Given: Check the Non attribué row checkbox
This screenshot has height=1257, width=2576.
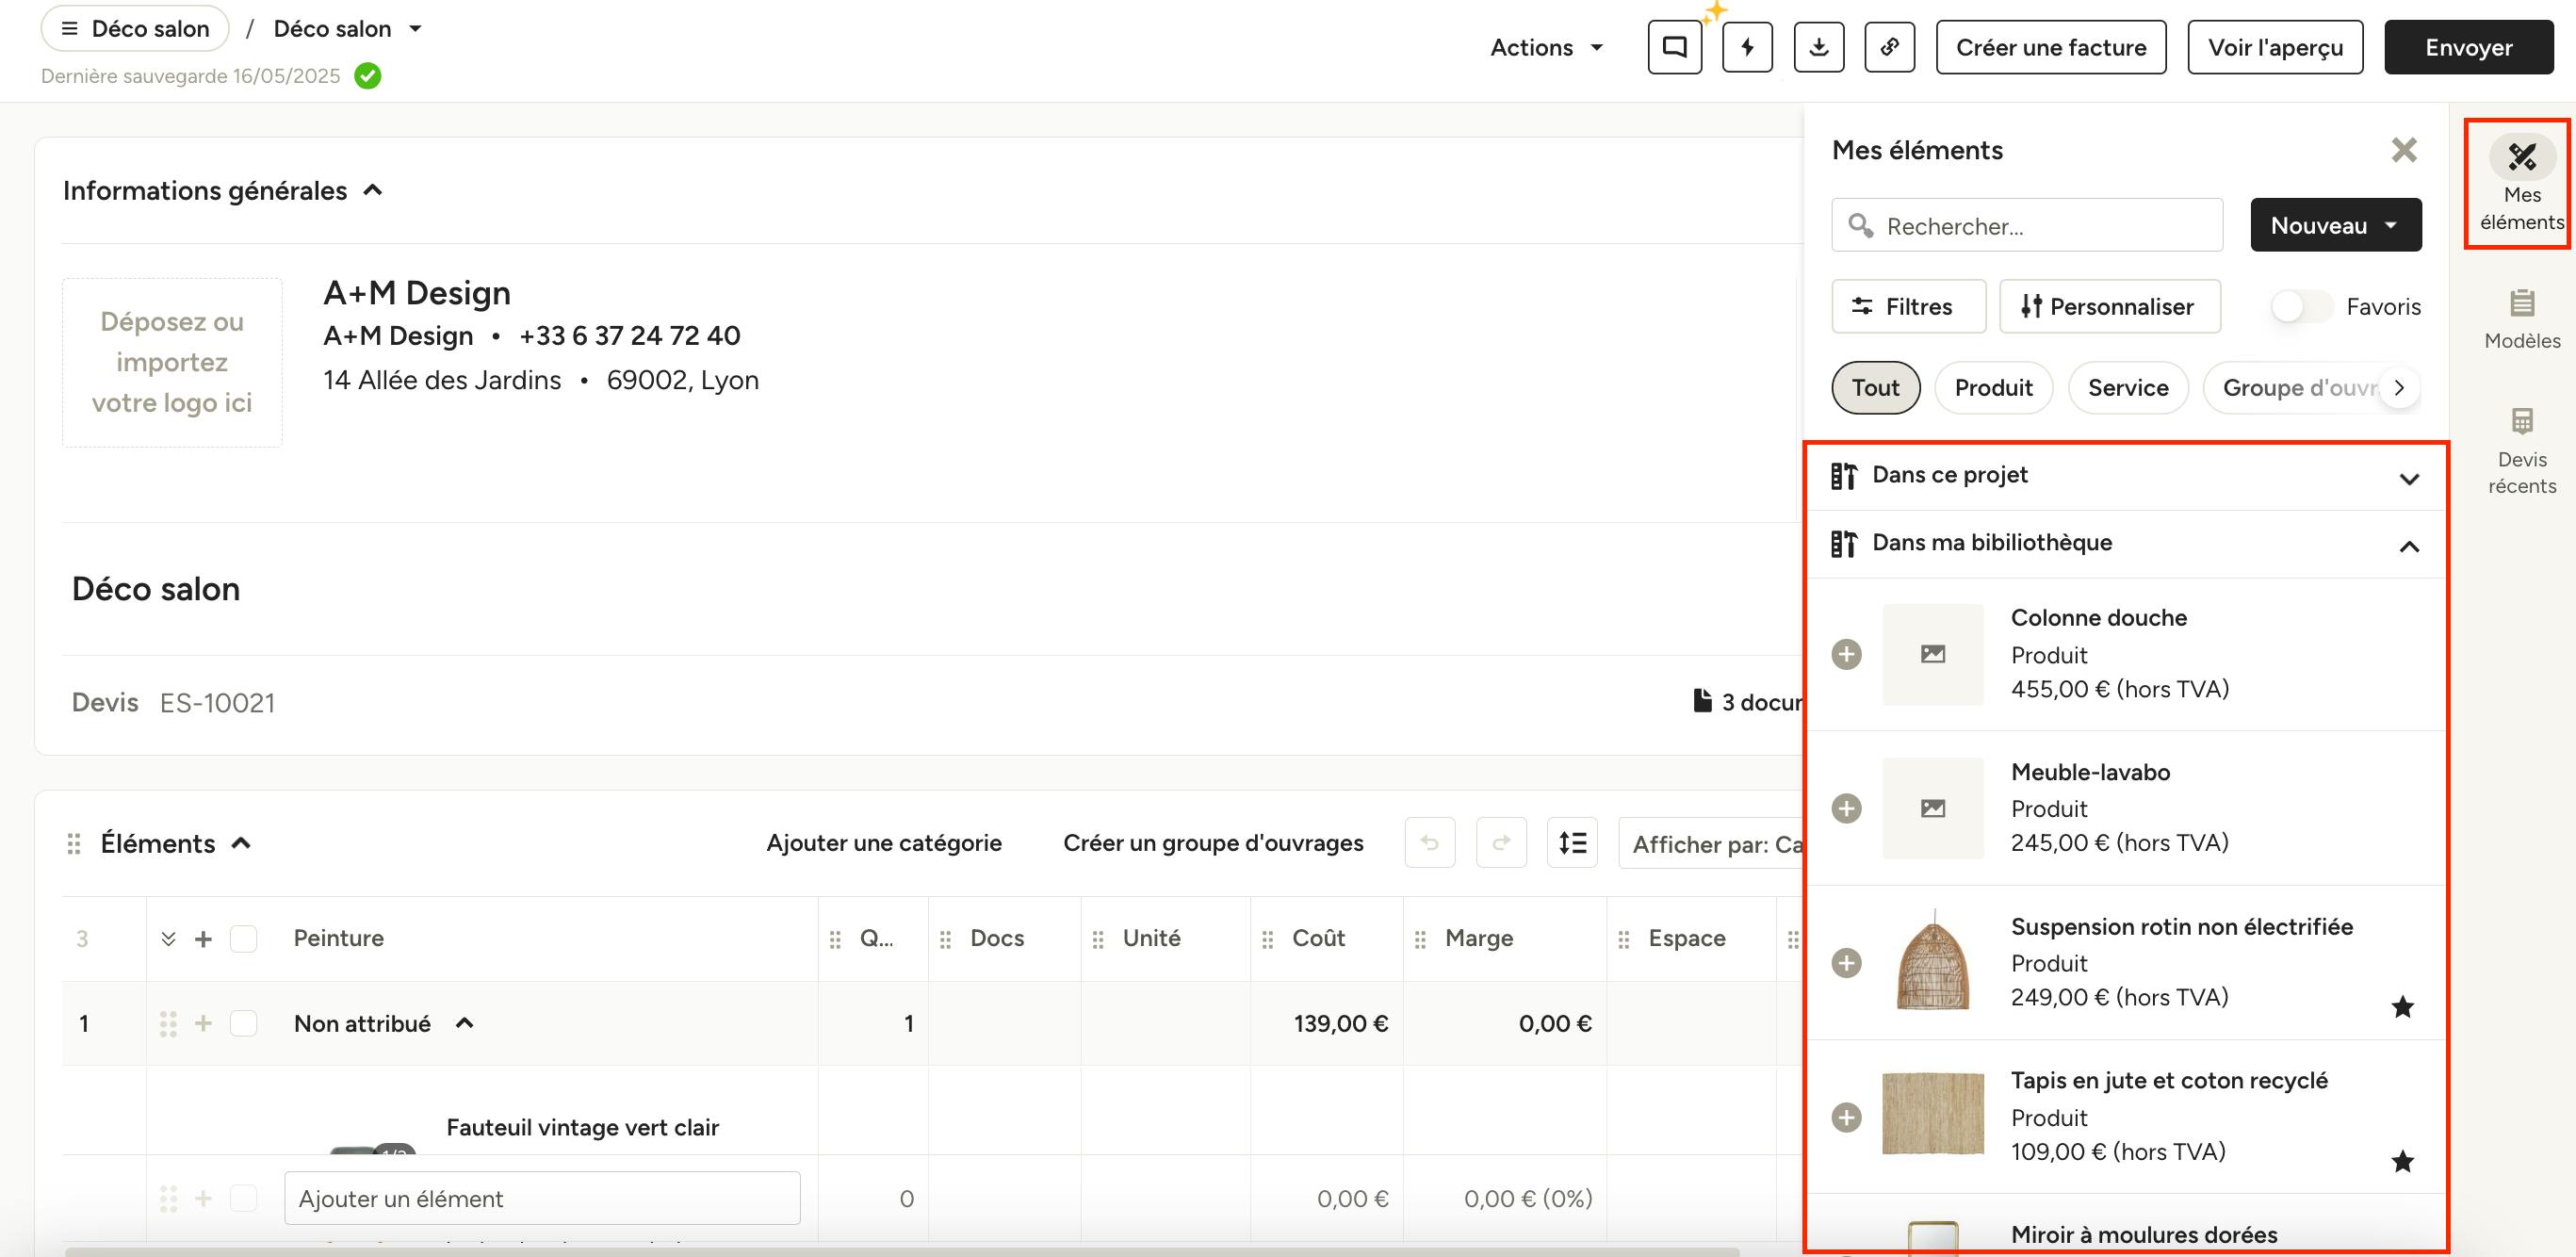Looking at the screenshot, I should [x=243, y=1023].
